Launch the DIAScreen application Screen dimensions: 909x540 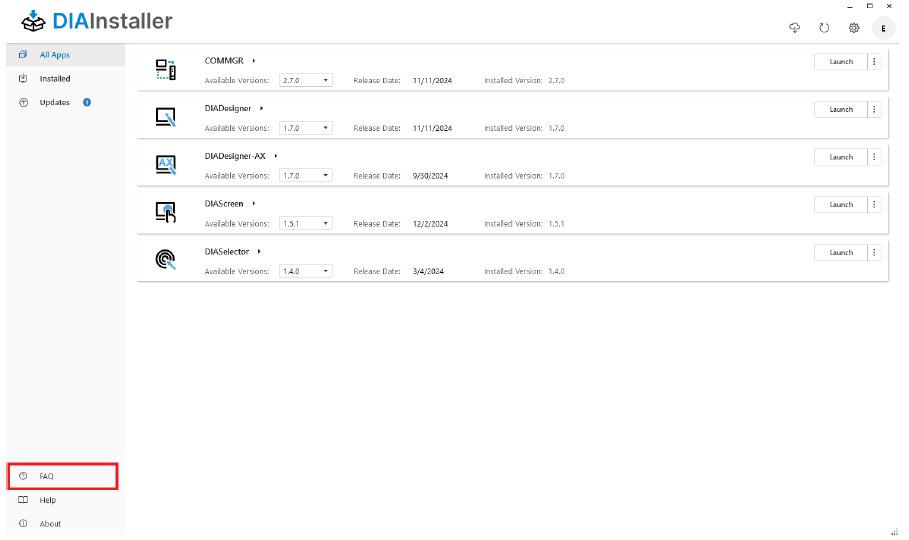[841, 205]
